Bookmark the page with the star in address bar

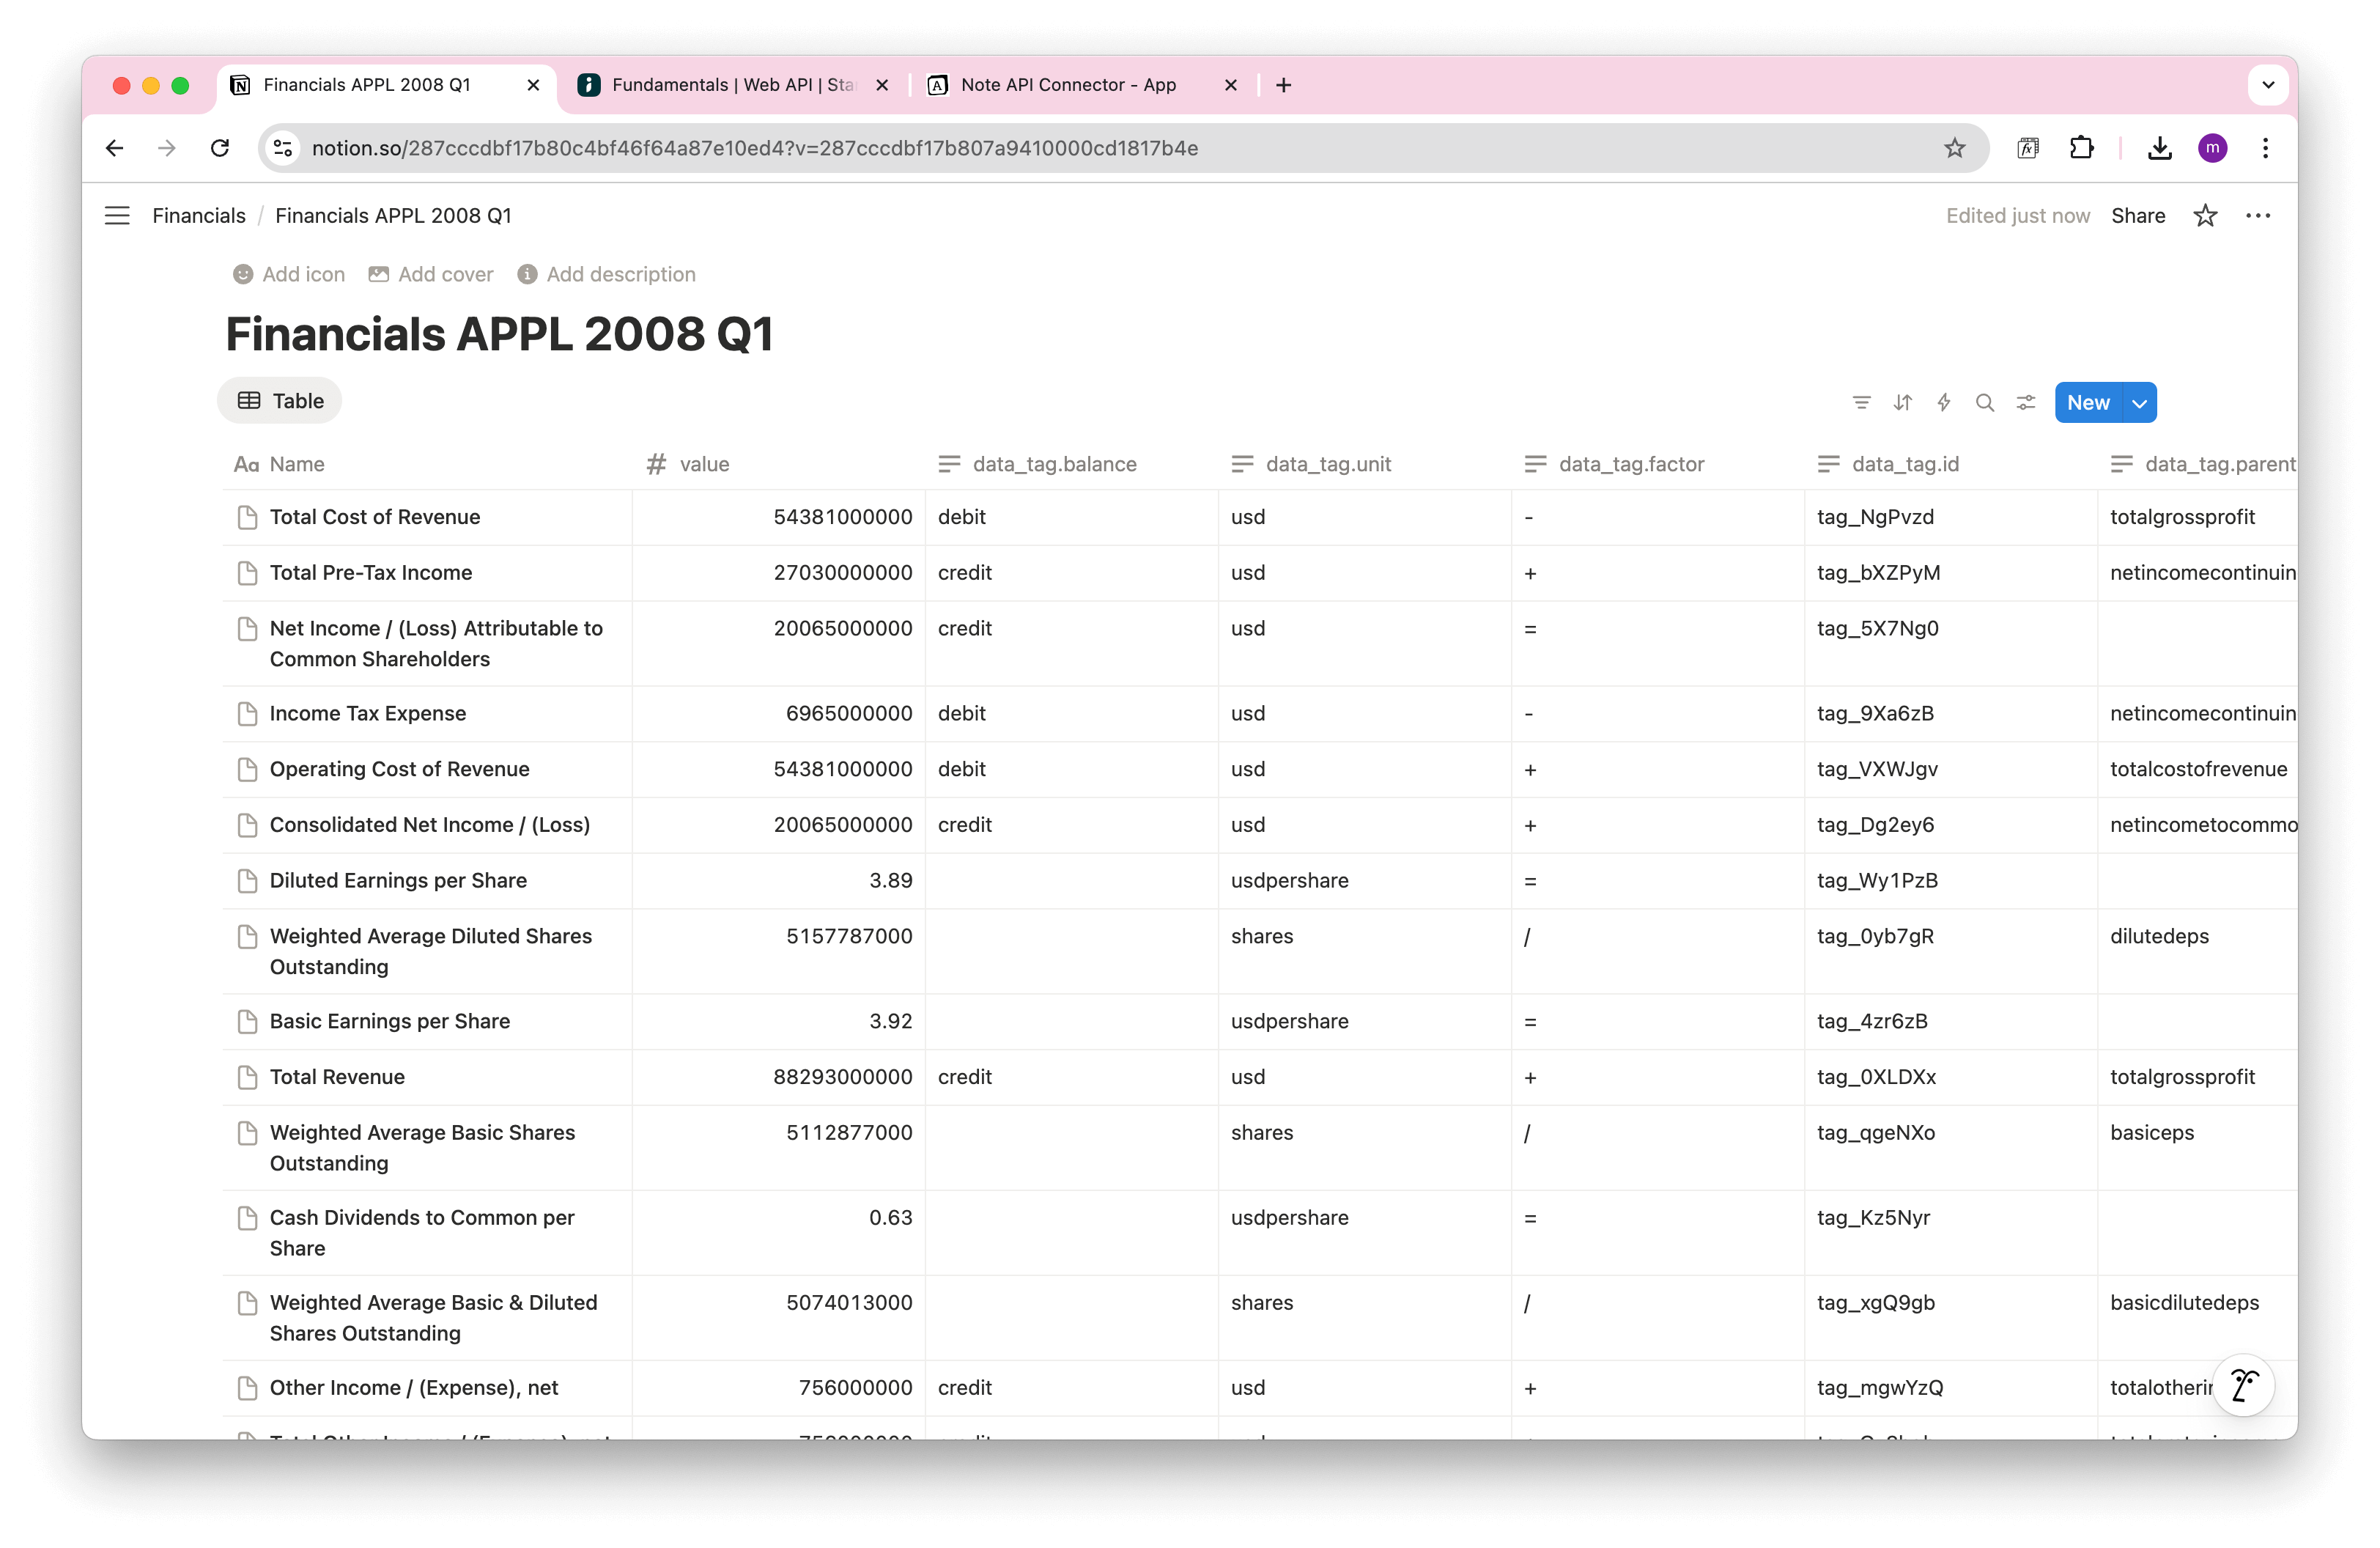pos(1956,147)
